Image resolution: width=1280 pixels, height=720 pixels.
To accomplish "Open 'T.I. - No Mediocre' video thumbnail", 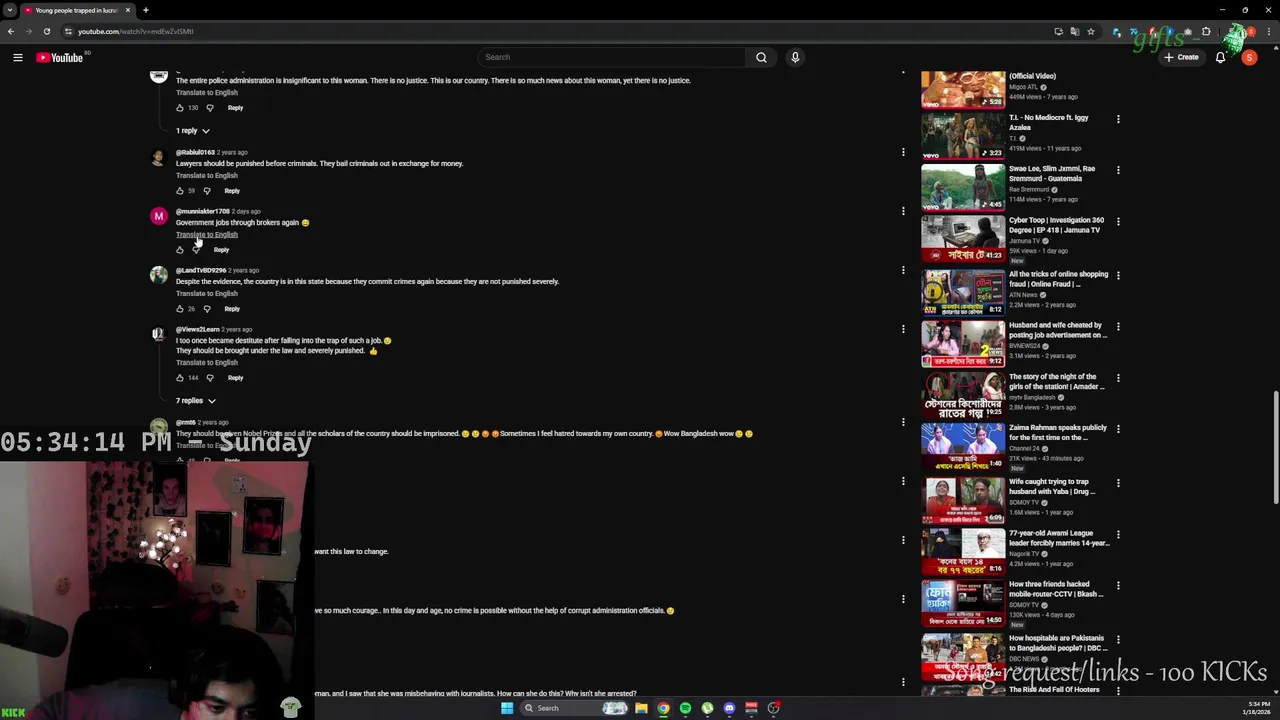I will [x=963, y=136].
